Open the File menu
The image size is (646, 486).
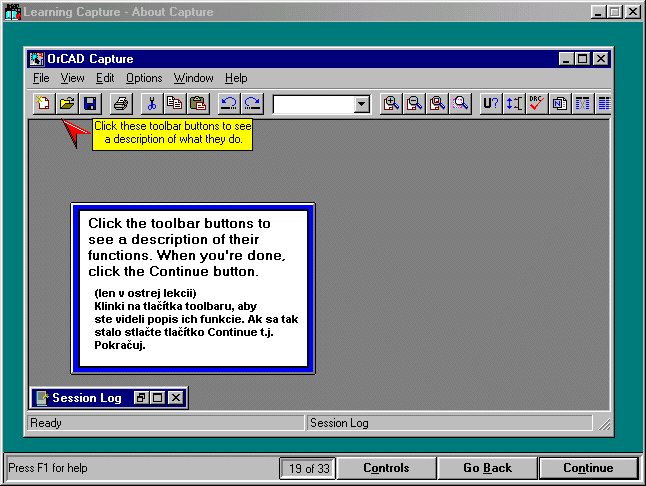point(41,78)
